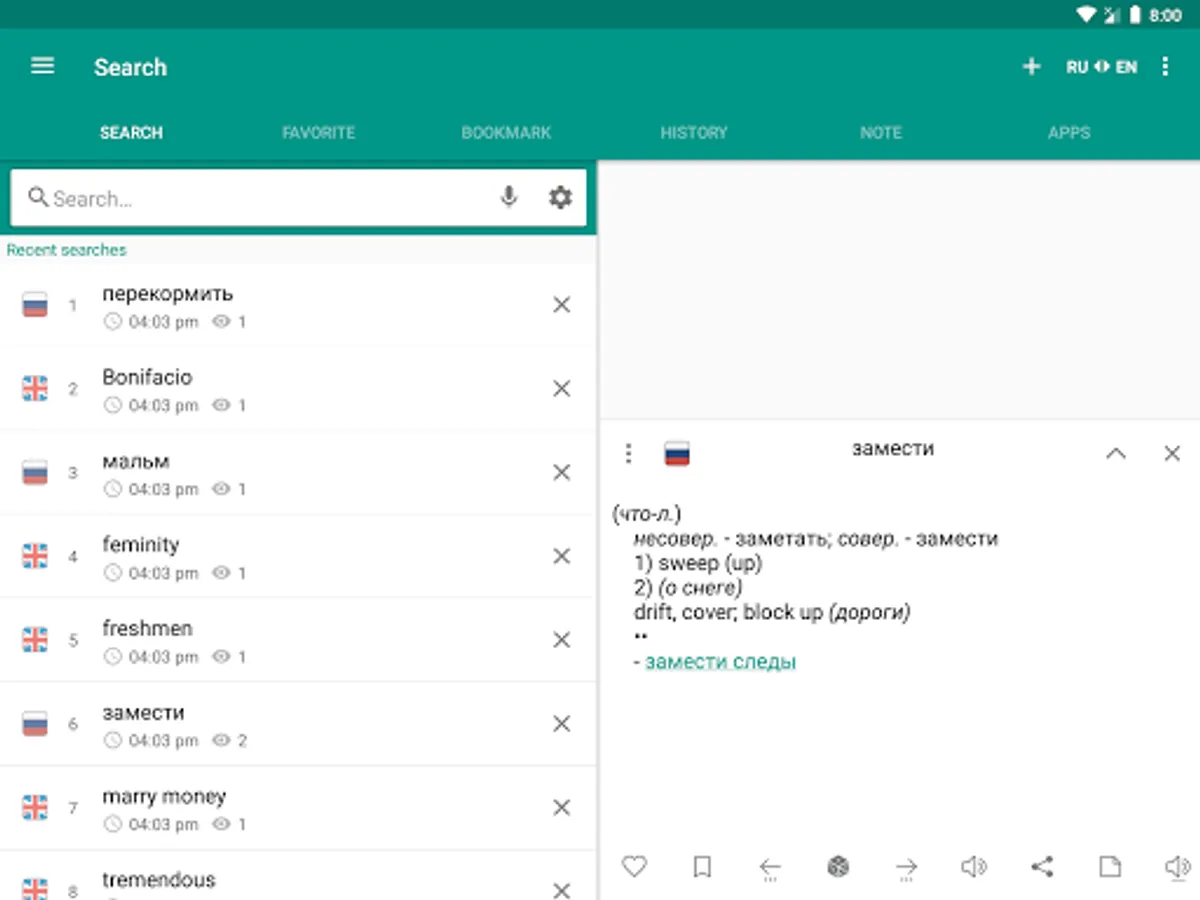Image resolution: width=1200 pixels, height=900 pixels.
Task: Open the Note tab
Action: click(881, 132)
